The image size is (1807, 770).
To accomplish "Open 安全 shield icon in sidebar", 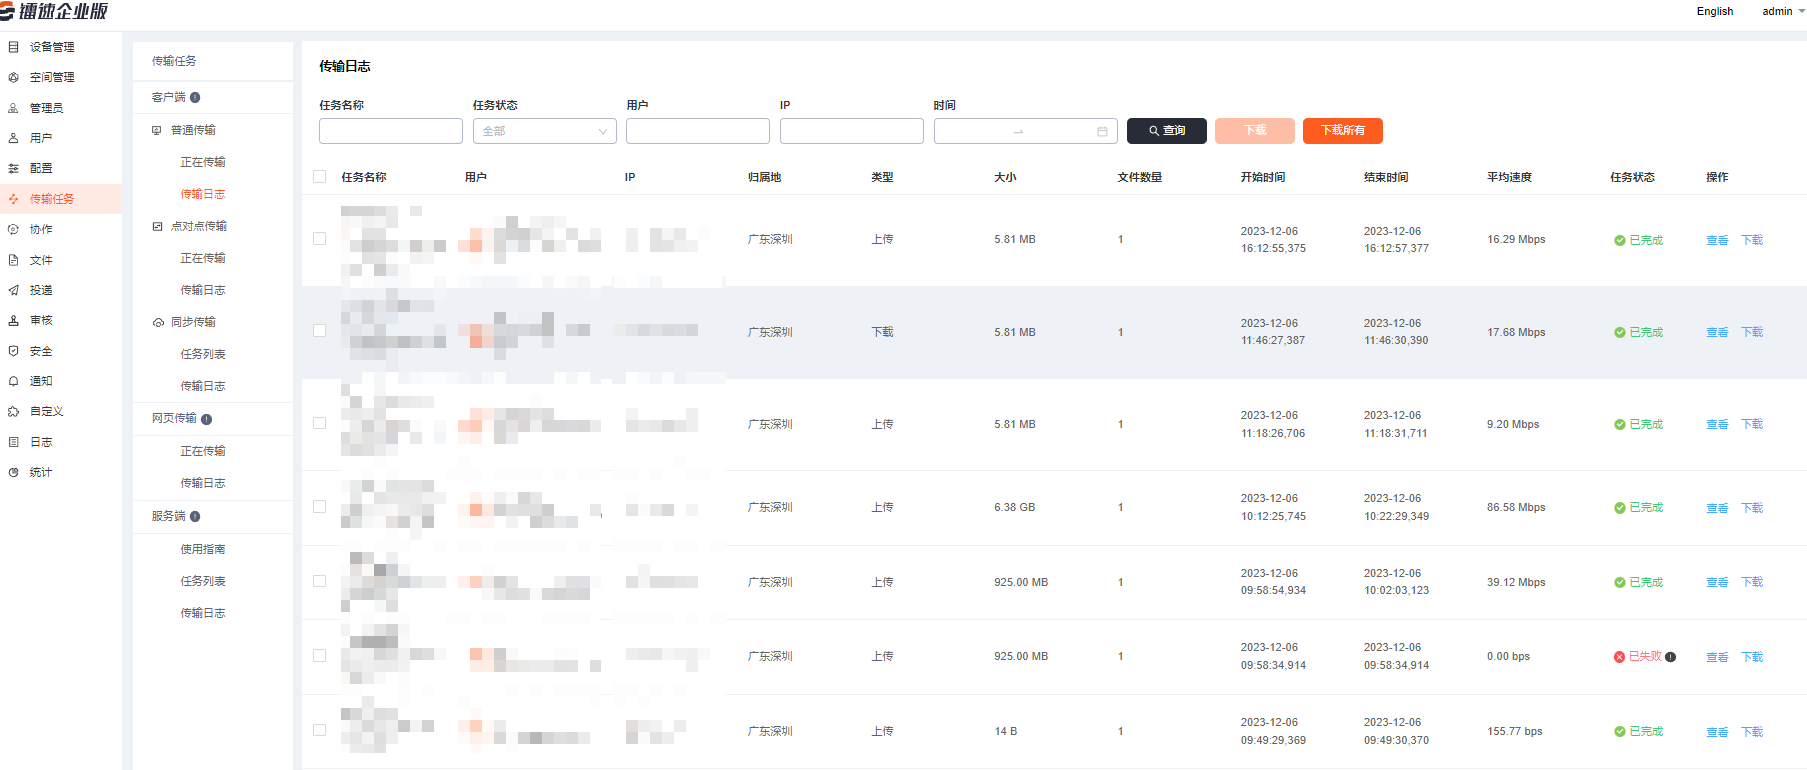I will click(x=13, y=351).
